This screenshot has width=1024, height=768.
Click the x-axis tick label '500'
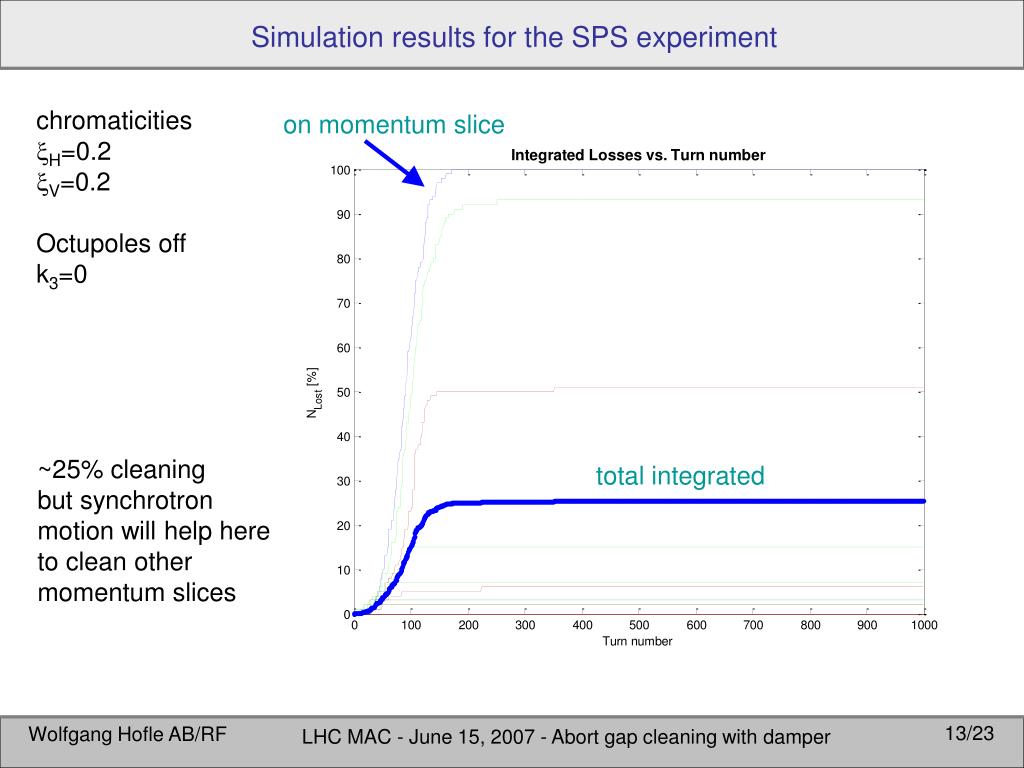coord(639,626)
